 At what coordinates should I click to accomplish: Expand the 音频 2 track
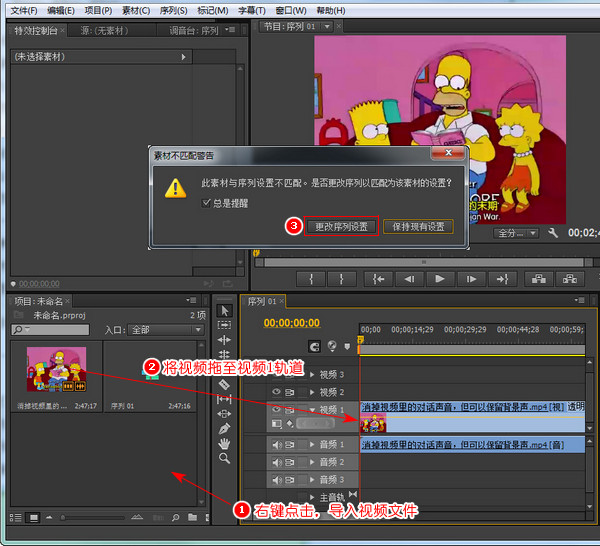coord(312,462)
